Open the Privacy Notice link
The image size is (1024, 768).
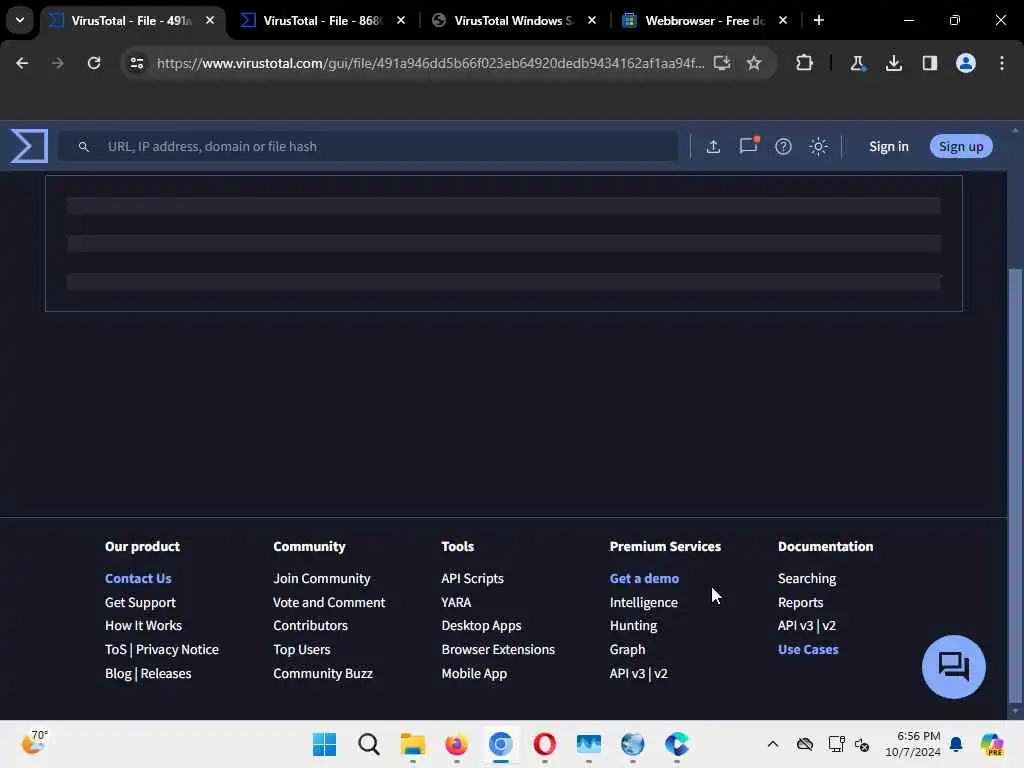click(177, 649)
